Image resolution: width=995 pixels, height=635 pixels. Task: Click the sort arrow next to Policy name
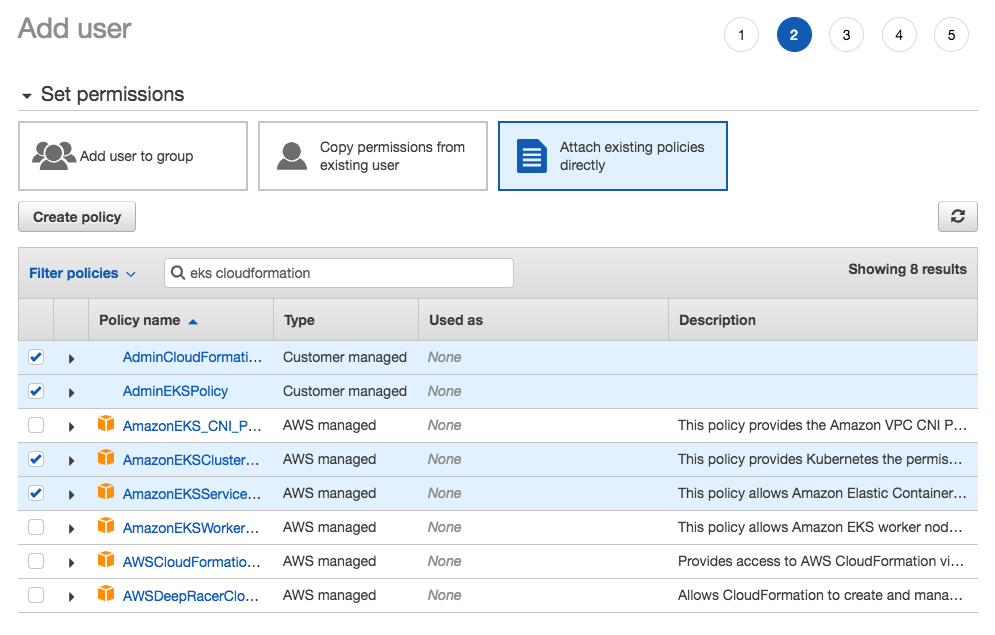coord(193,322)
